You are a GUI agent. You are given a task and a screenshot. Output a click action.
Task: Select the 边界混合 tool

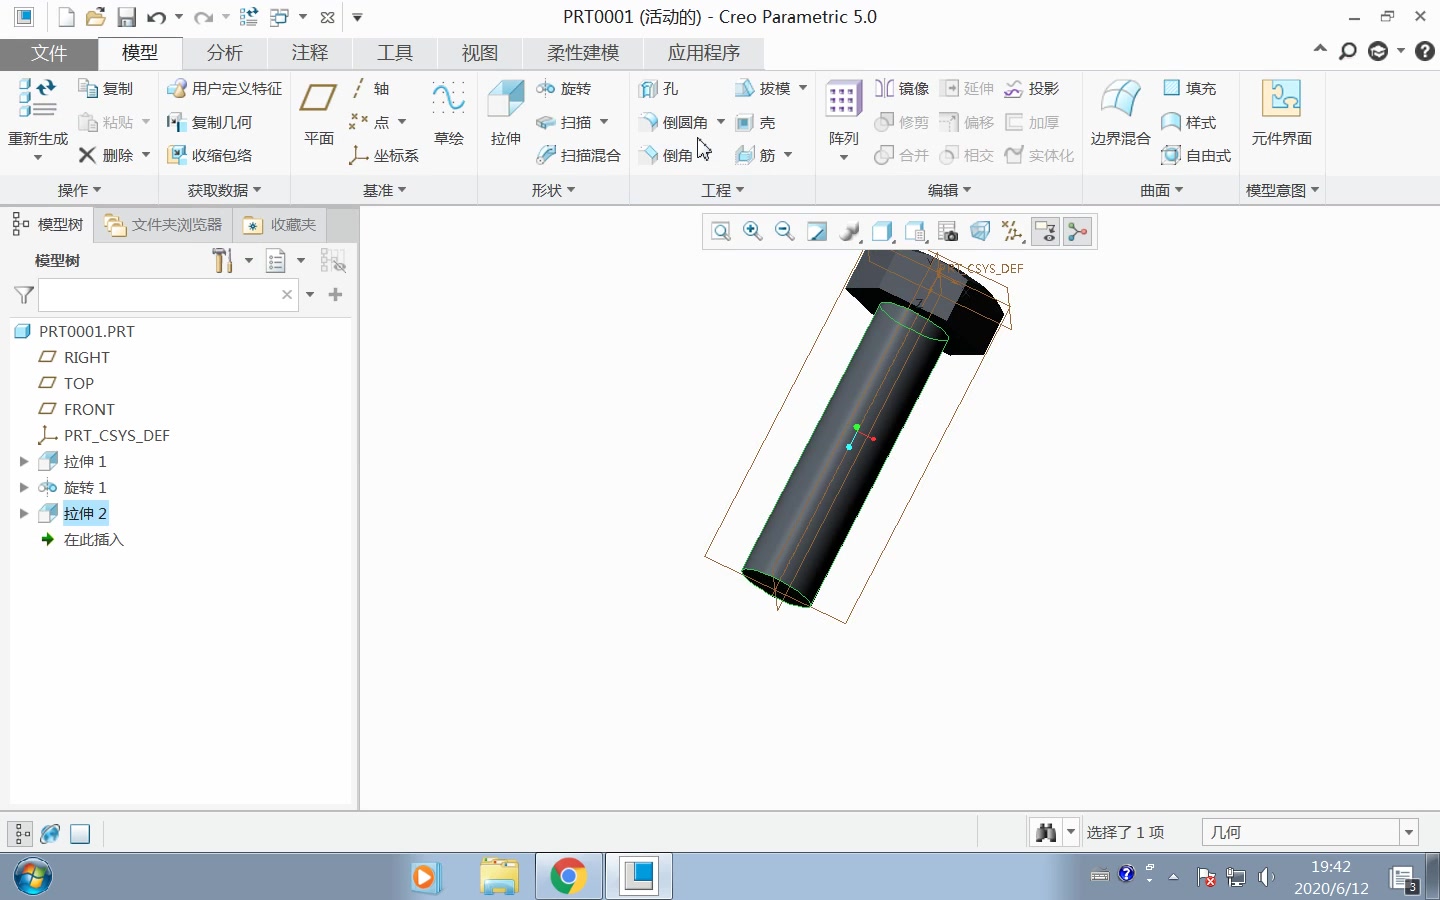click(1118, 112)
